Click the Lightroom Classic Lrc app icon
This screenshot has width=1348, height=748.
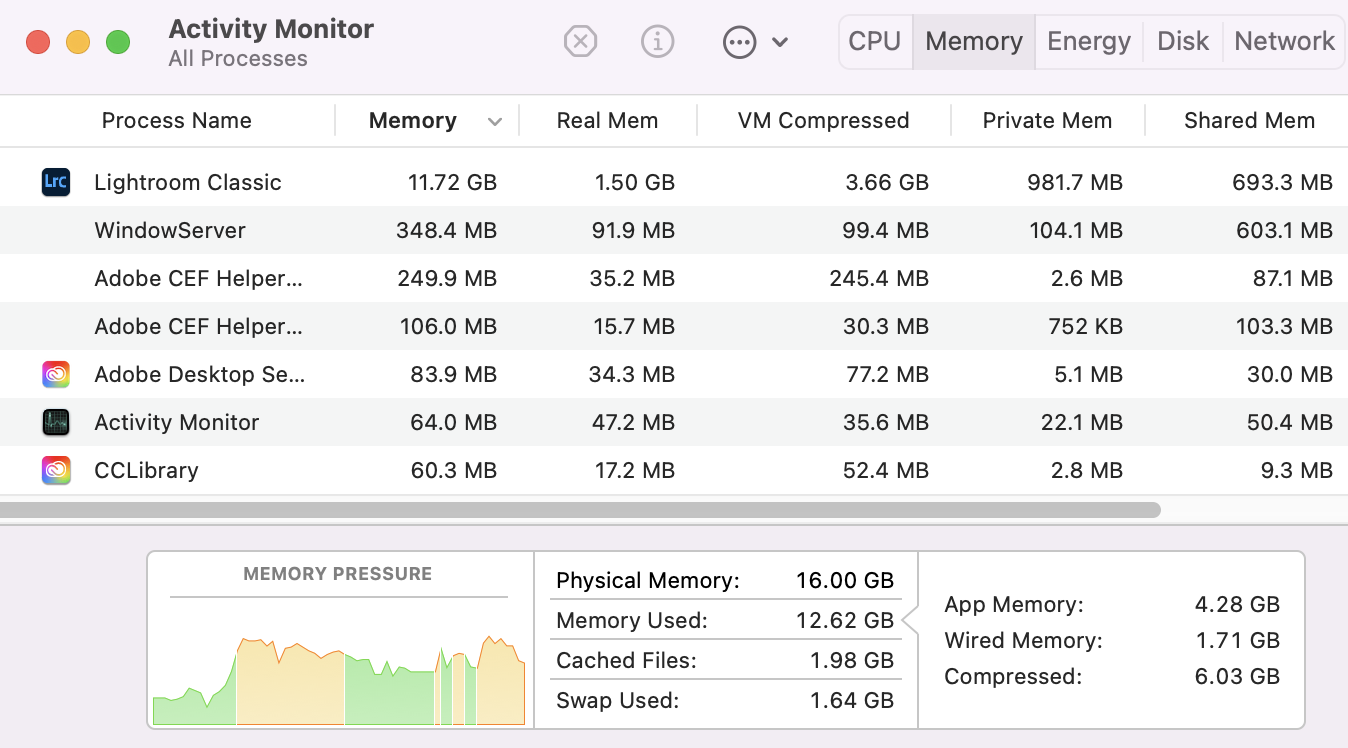coord(56,182)
